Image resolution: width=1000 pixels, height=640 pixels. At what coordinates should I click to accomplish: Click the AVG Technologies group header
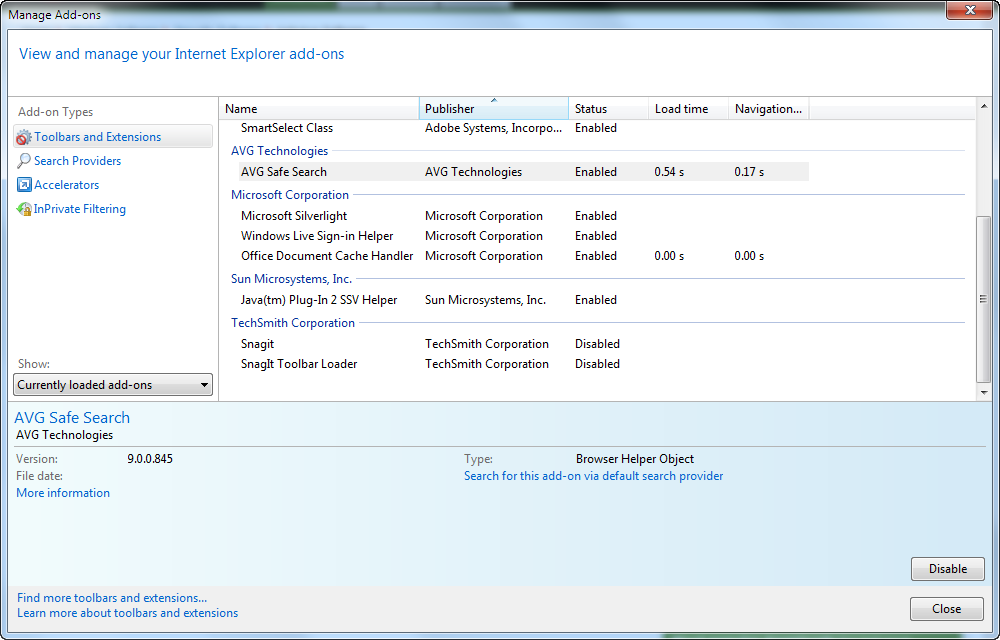pos(279,150)
